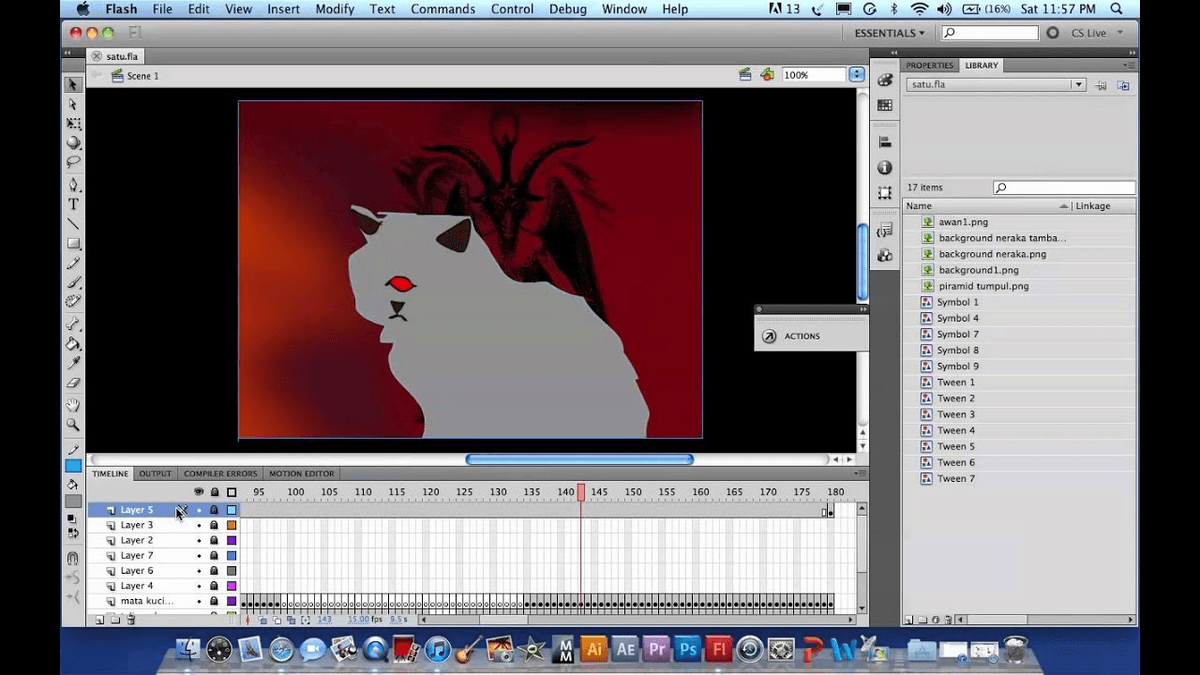This screenshot has width=1200, height=675.
Task: Click the fill color swatch in toolbar
Action: coord(73,501)
